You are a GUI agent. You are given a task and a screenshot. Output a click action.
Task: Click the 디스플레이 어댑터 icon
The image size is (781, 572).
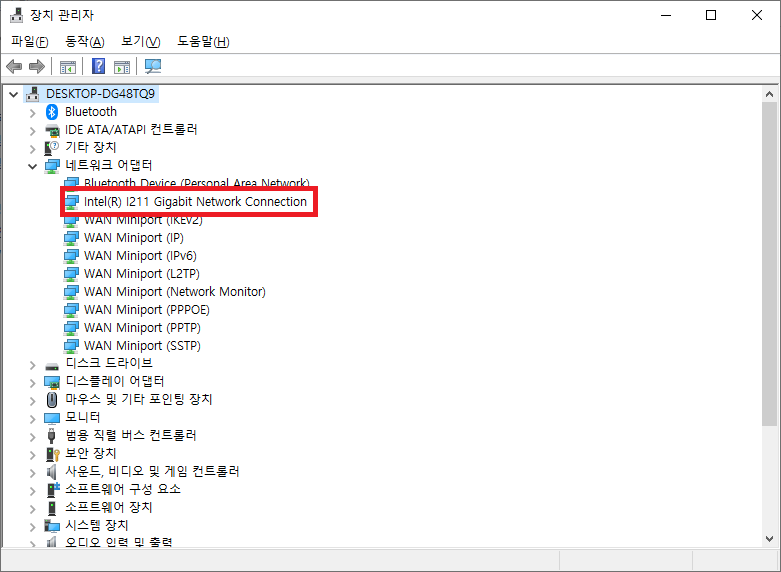[x=52, y=382]
